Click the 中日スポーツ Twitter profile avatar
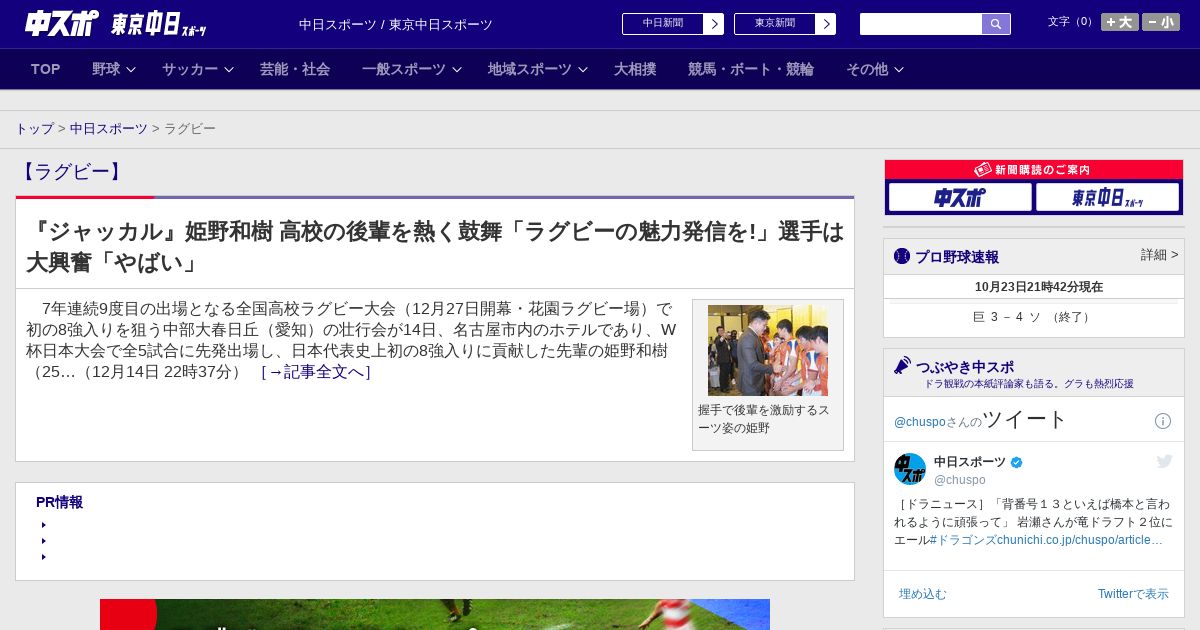 (x=910, y=469)
